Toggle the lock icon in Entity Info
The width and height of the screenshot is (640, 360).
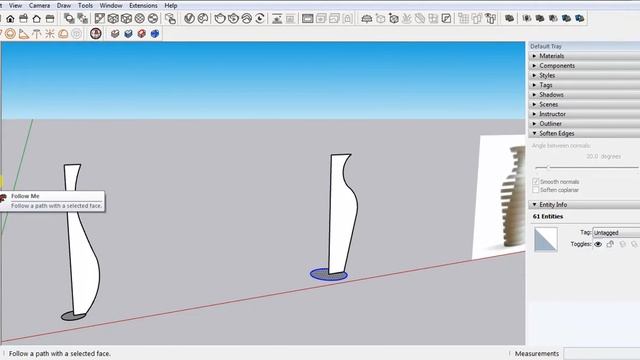[x=610, y=244]
